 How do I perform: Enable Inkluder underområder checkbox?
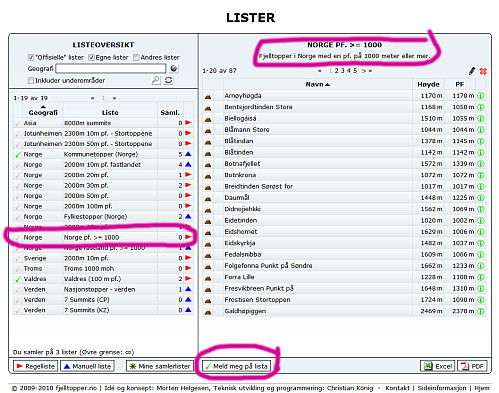click(31, 80)
